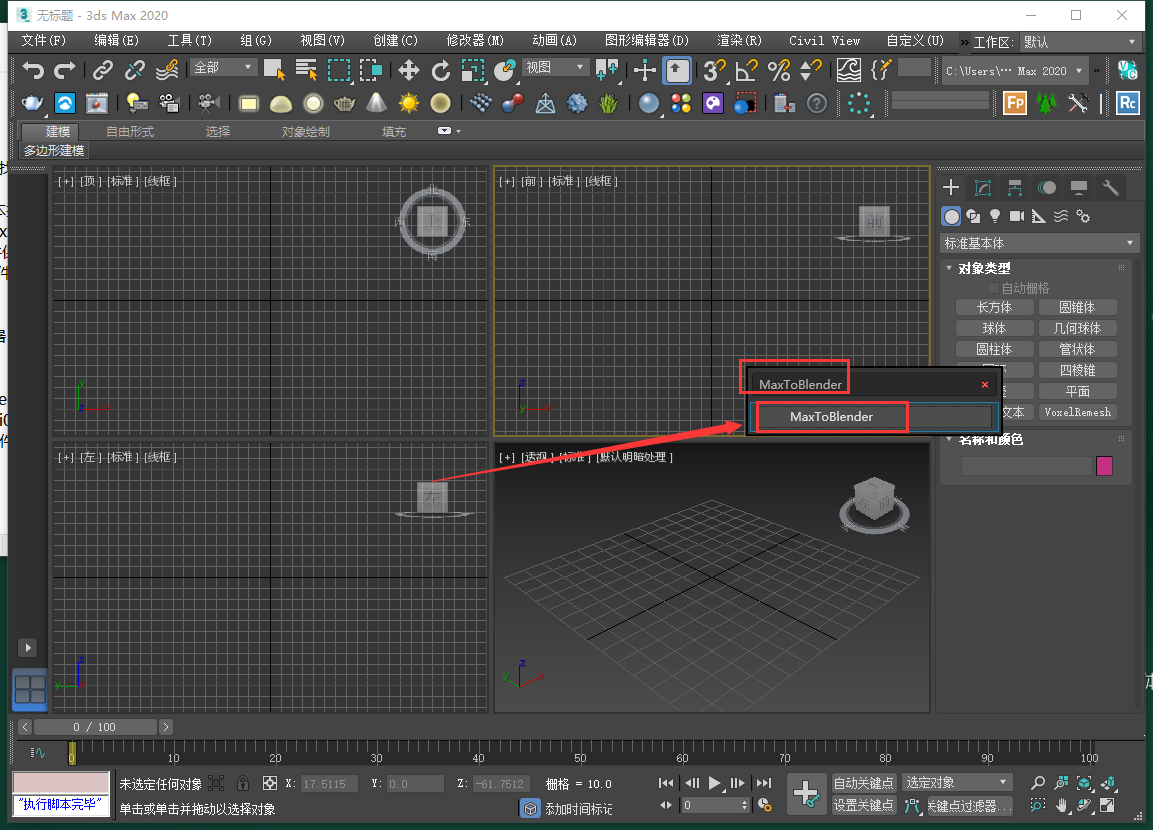Select the Move tool icon
Image resolution: width=1153 pixels, height=830 pixels.
pyautogui.click(x=409, y=71)
